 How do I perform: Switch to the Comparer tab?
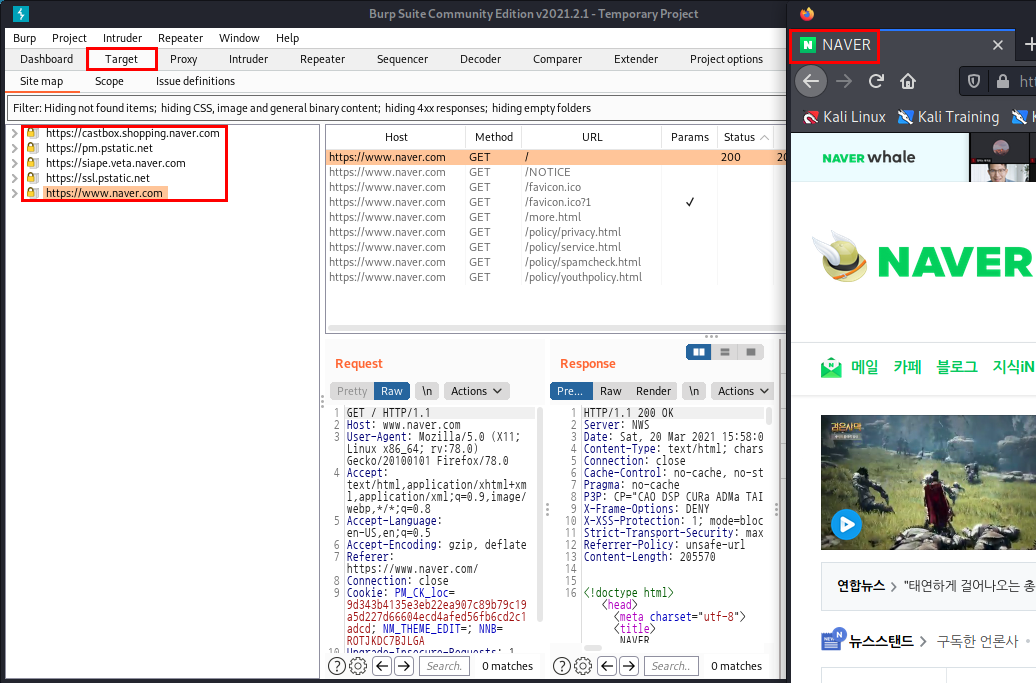coord(558,59)
